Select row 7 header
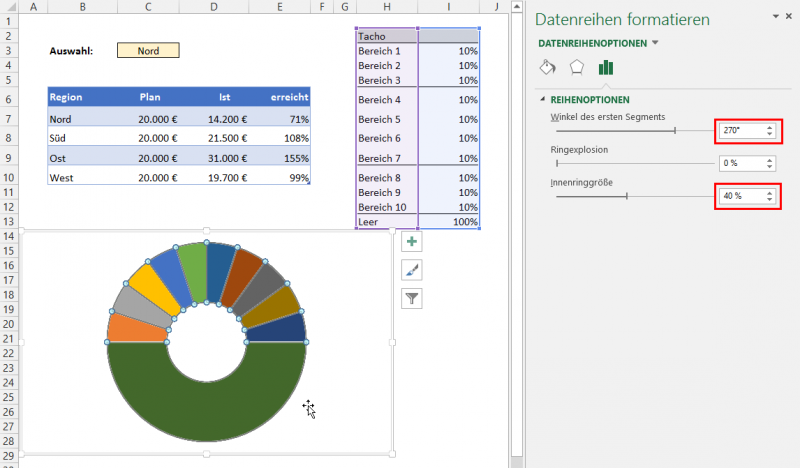The width and height of the screenshot is (800, 468). pos(9,118)
